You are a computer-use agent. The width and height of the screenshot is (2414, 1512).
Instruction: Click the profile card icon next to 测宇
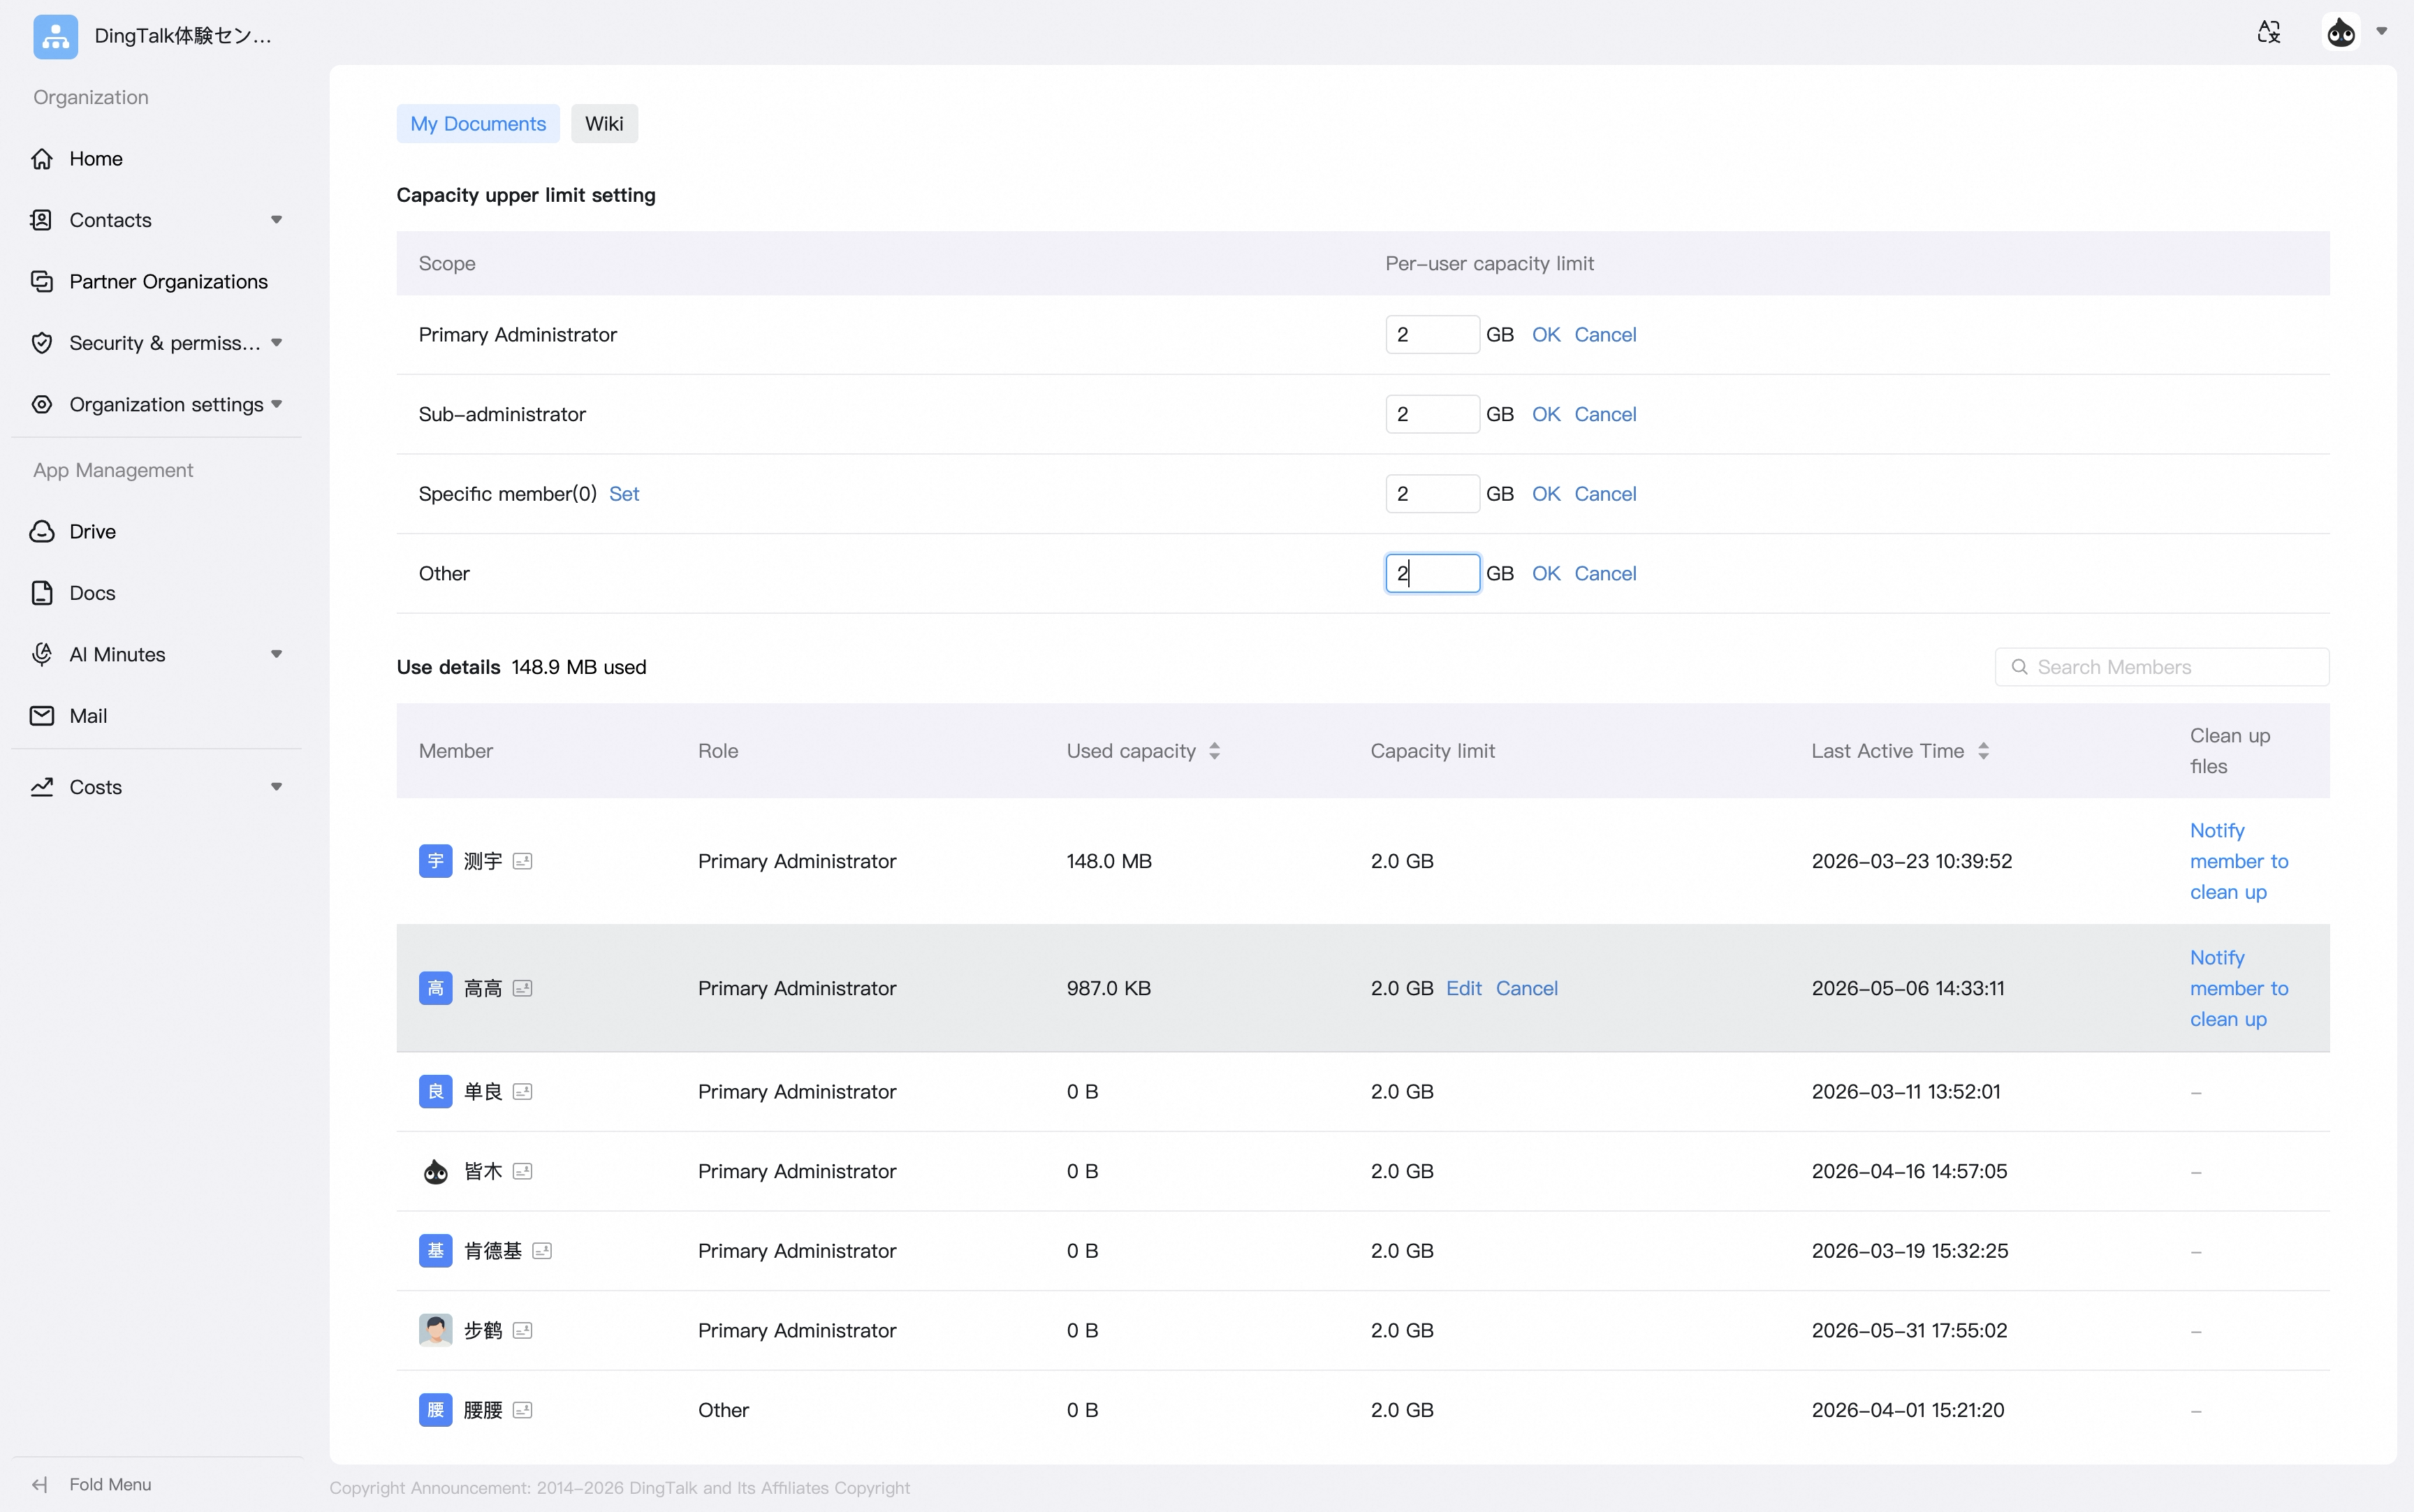(x=523, y=861)
